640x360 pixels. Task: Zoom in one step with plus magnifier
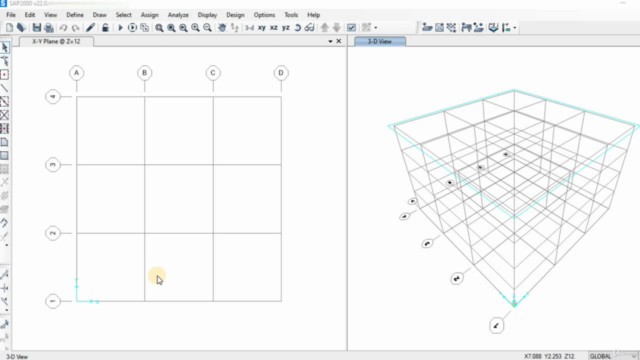coord(196,28)
